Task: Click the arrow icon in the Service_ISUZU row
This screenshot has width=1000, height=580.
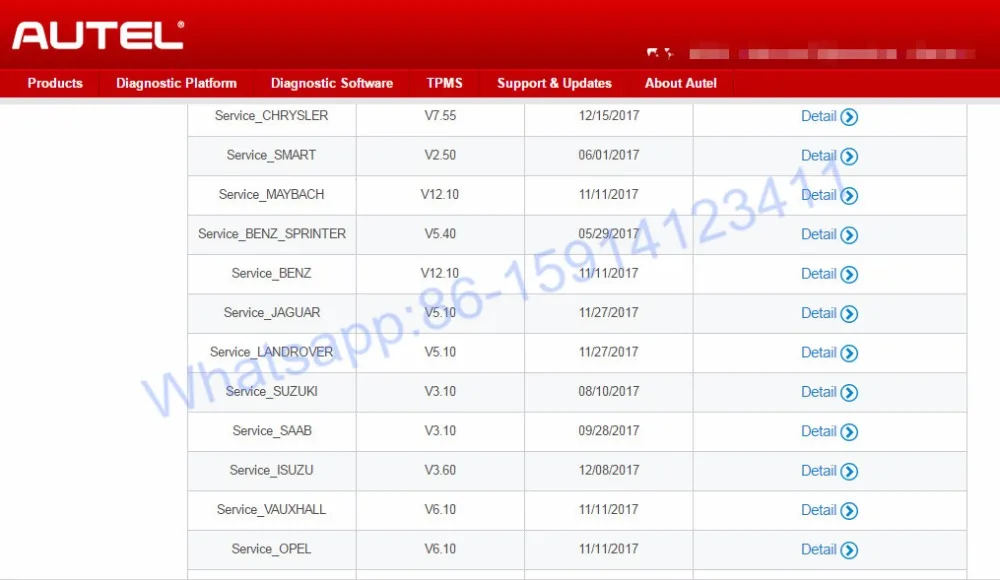Action: [849, 472]
